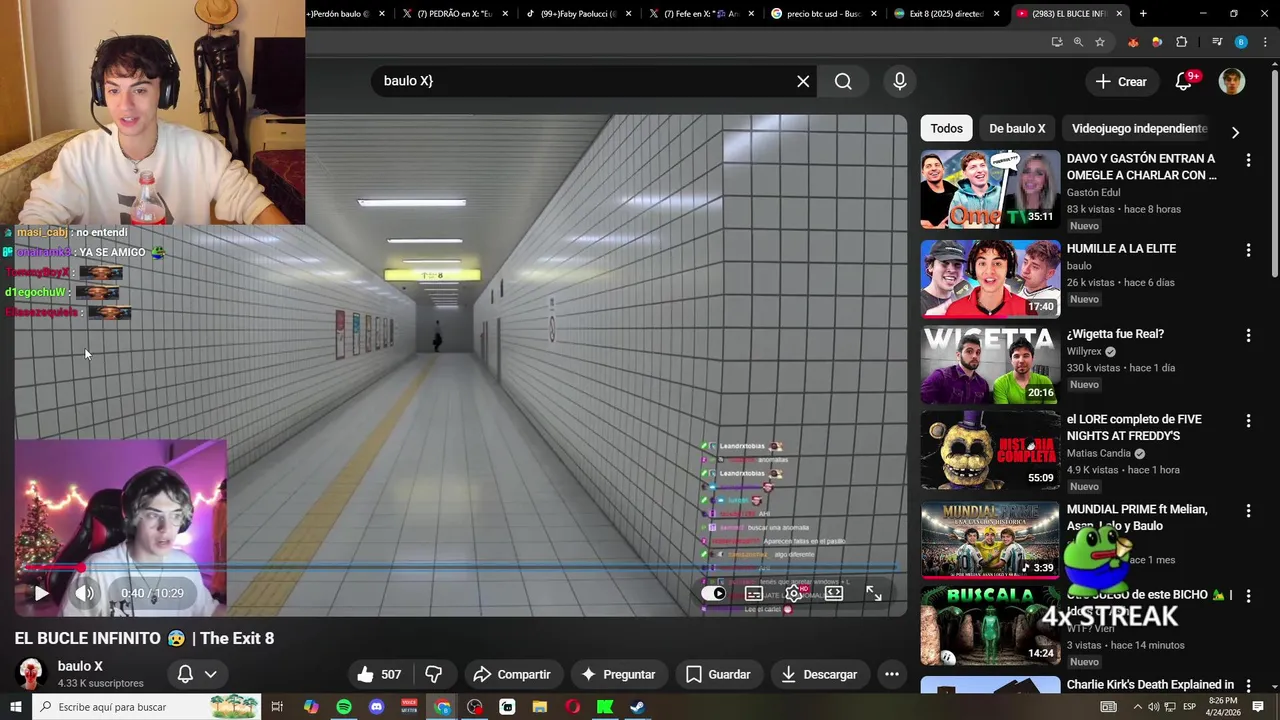The image size is (1280, 720).
Task: Start voice search with microphone
Action: [900, 81]
